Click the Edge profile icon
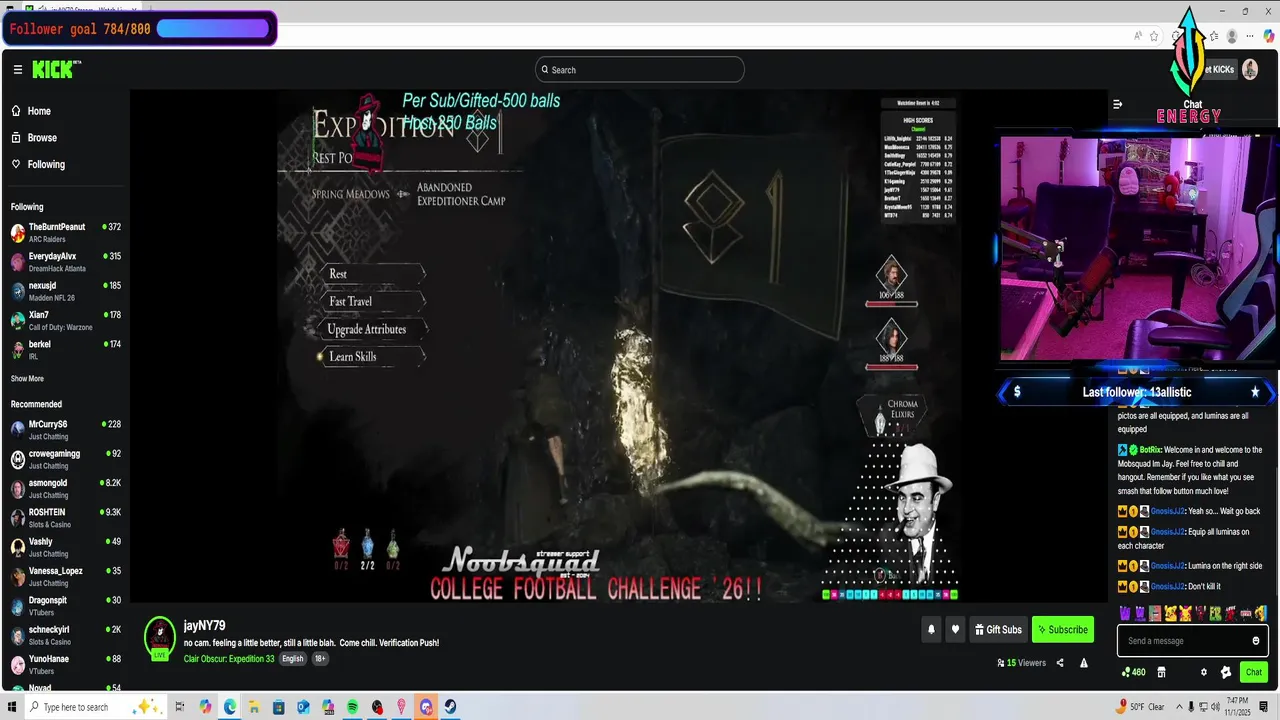The width and height of the screenshot is (1280, 720). pyautogui.click(x=1232, y=36)
